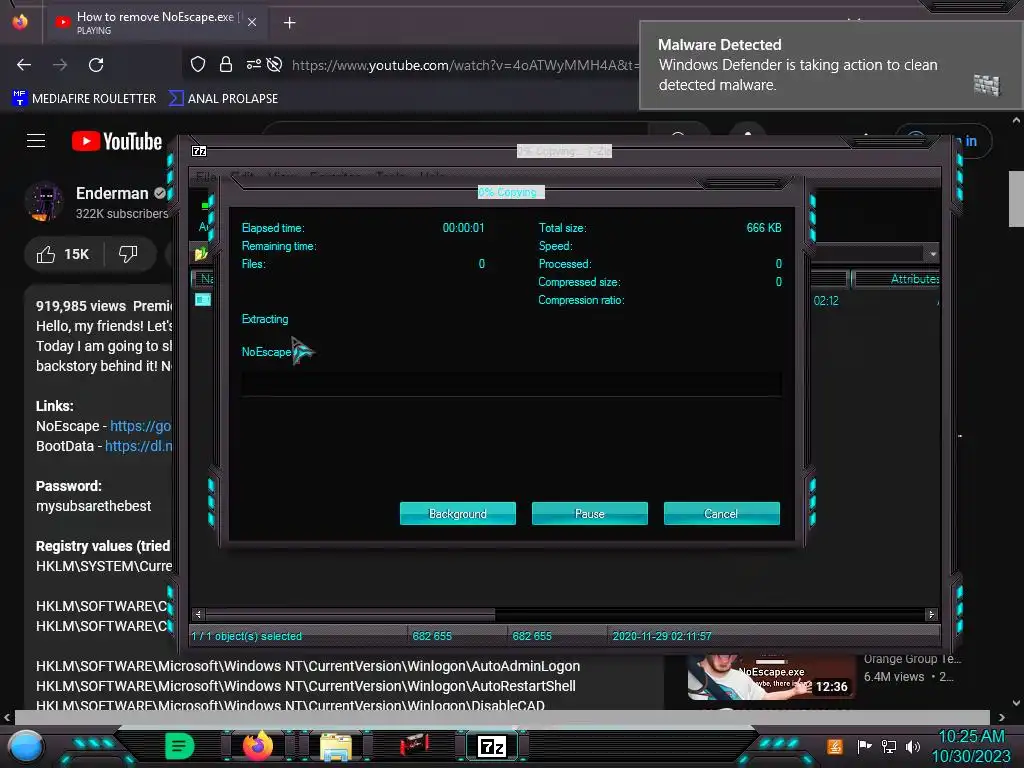
Task: Click the site security padlock icon
Action: (x=226, y=64)
